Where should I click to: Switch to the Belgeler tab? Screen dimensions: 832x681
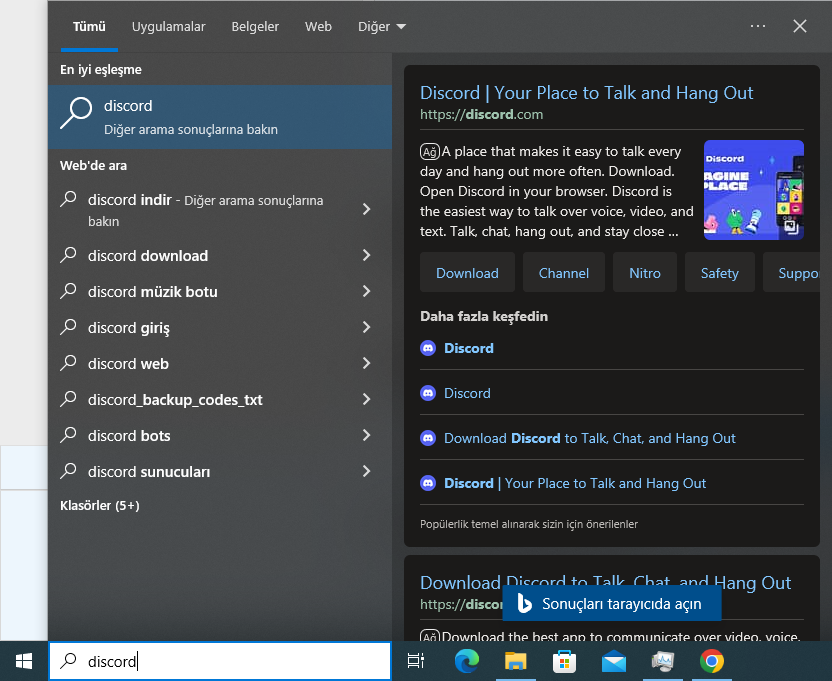pyautogui.click(x=255, y=27)
